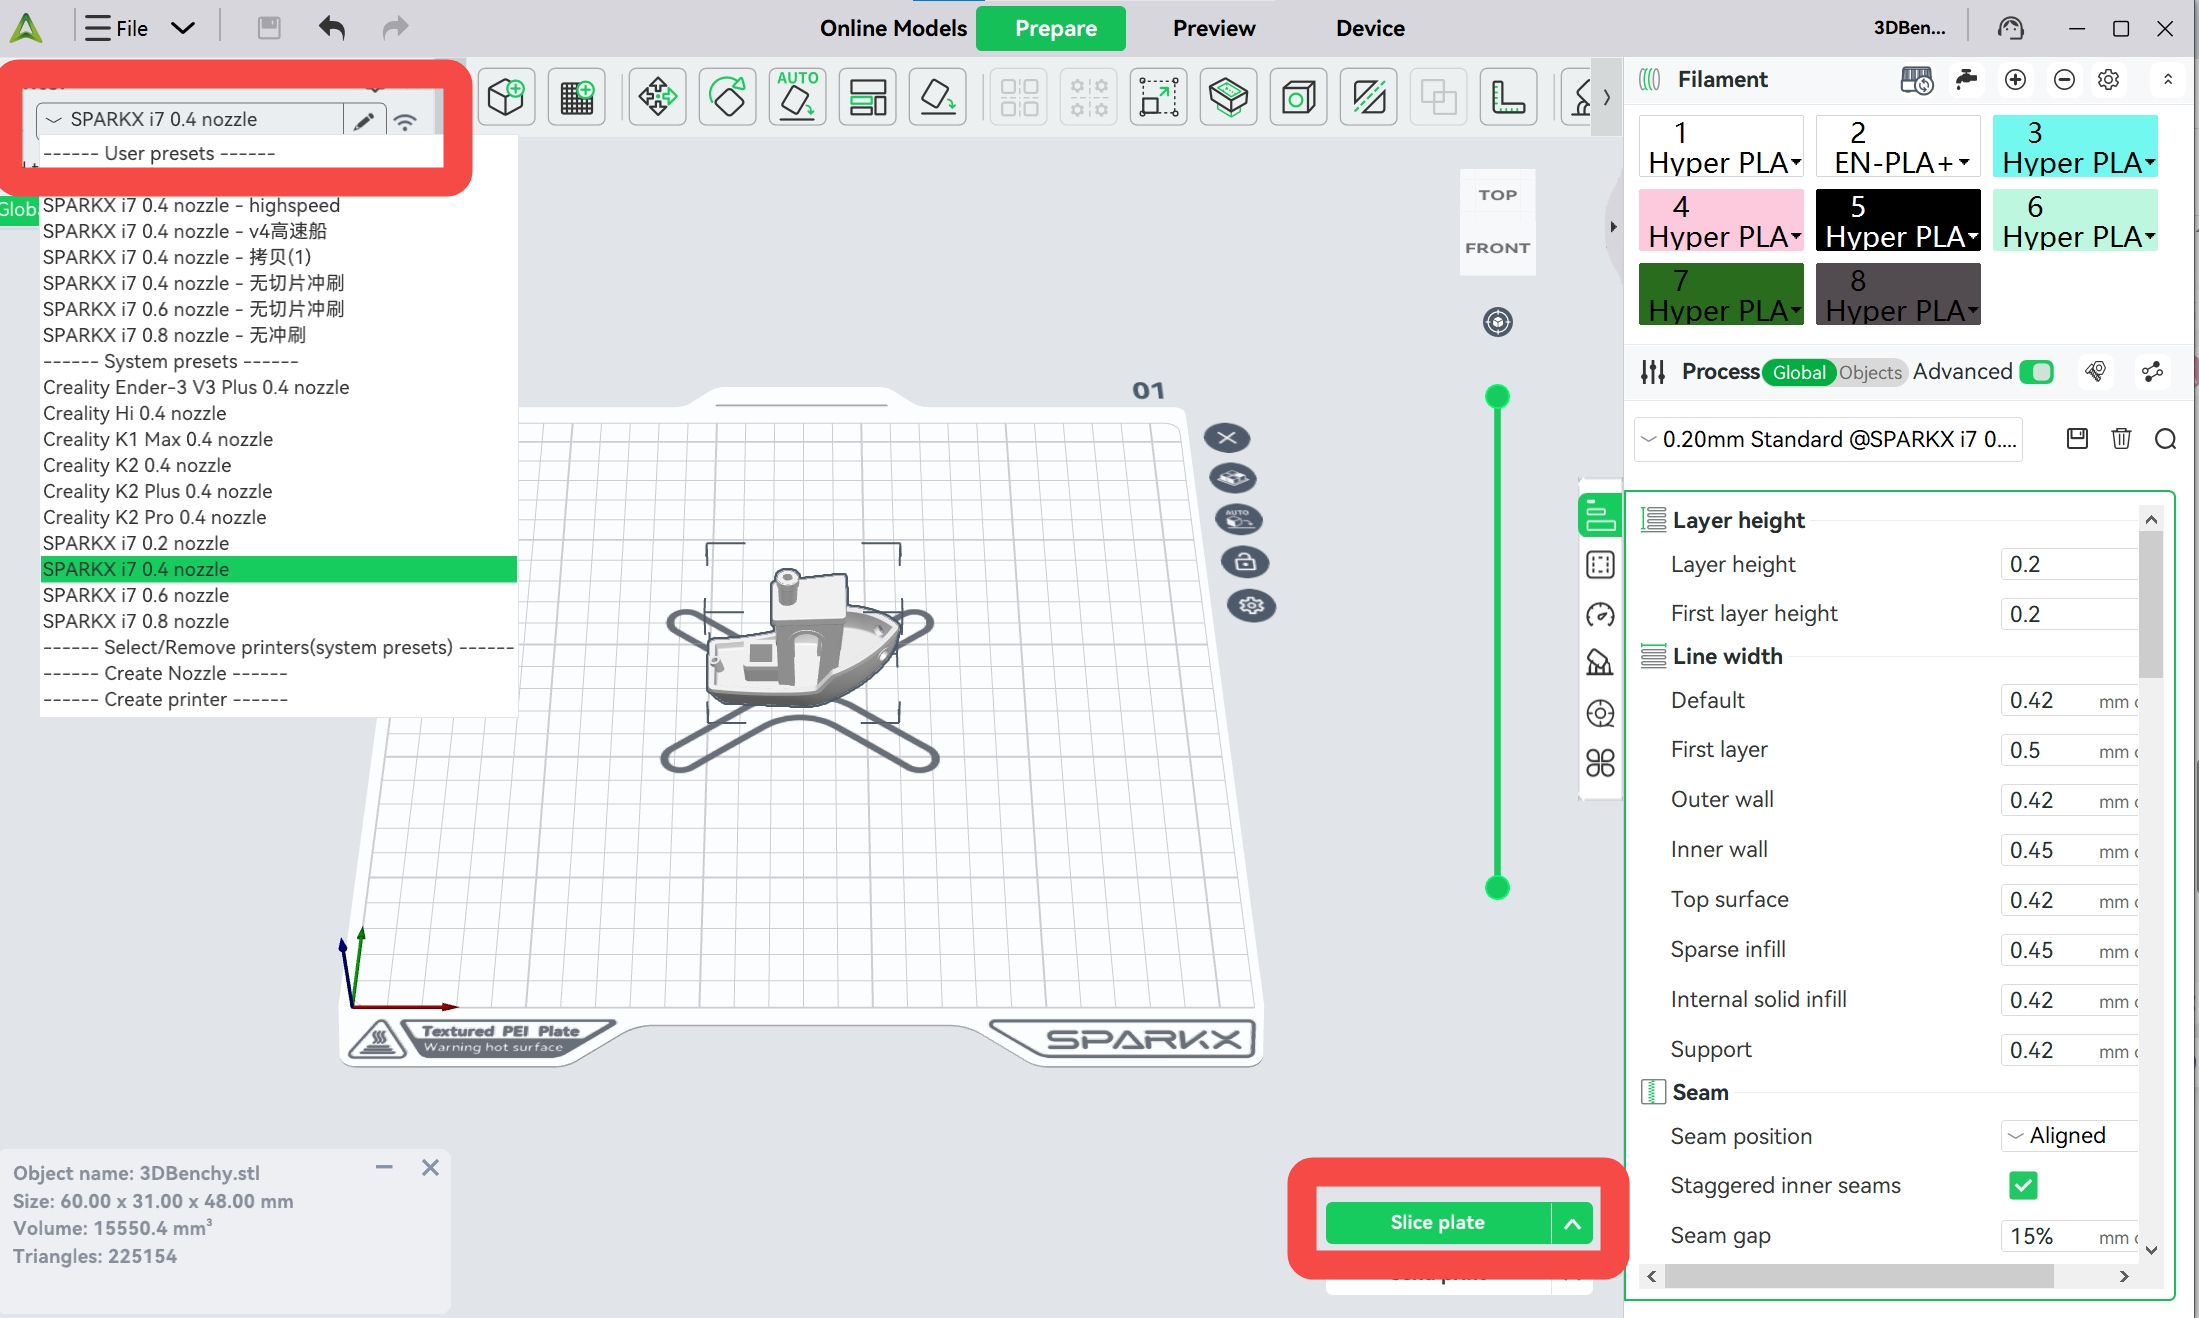Click the Rotate tool icon
The image size is (2199, 1318).
click(727, 97)
